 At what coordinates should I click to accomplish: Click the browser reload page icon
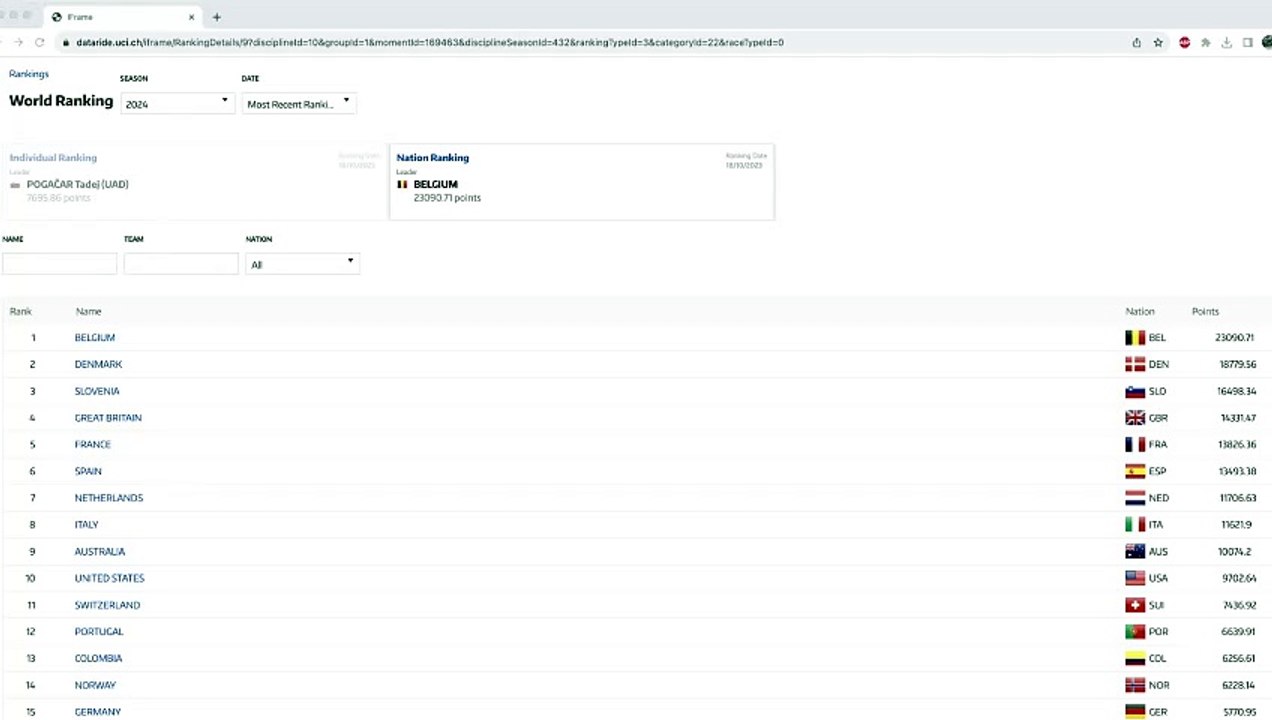(x=39, y=42)
